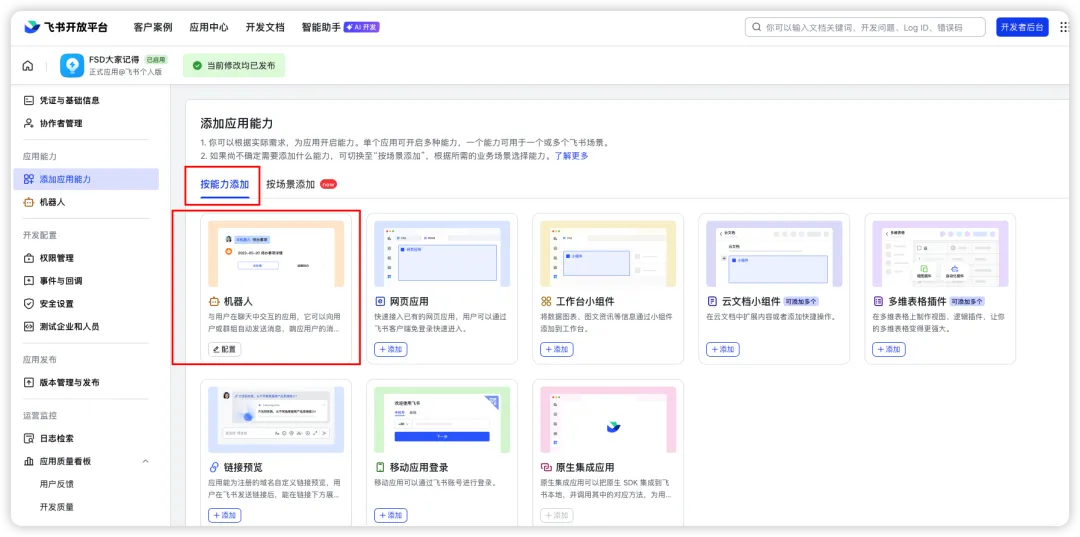Image resolution: width=1080 pixels, height=537 pixels.
Task: Click the 添加应用能力 sidebar icon
Action: pos(28,179)
